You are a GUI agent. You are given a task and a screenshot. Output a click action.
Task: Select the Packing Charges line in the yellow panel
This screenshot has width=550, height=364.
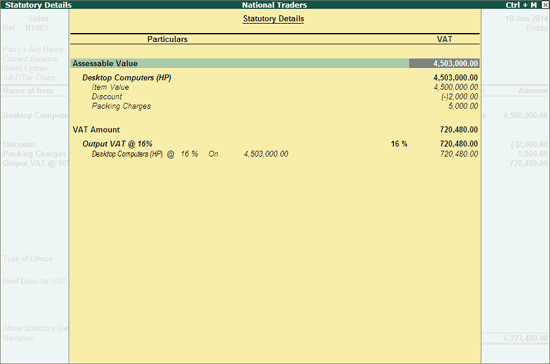[121, 106]
